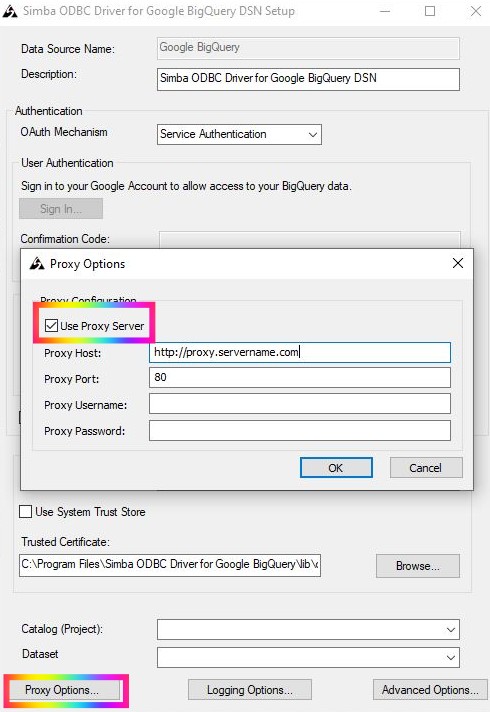Viewport: 490px width, 712px height.
Task: Click the "Description:" label
Action: [49, 74]
